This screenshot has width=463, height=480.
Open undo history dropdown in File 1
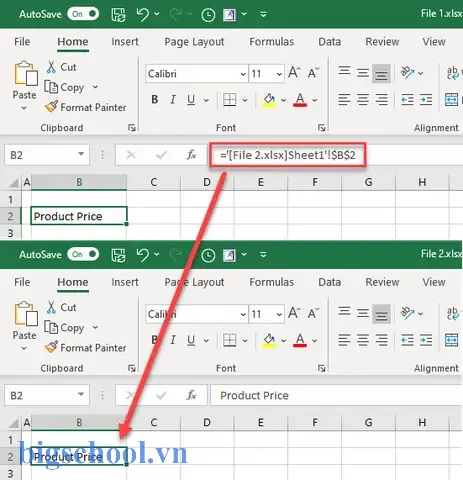tap(157, 14)
